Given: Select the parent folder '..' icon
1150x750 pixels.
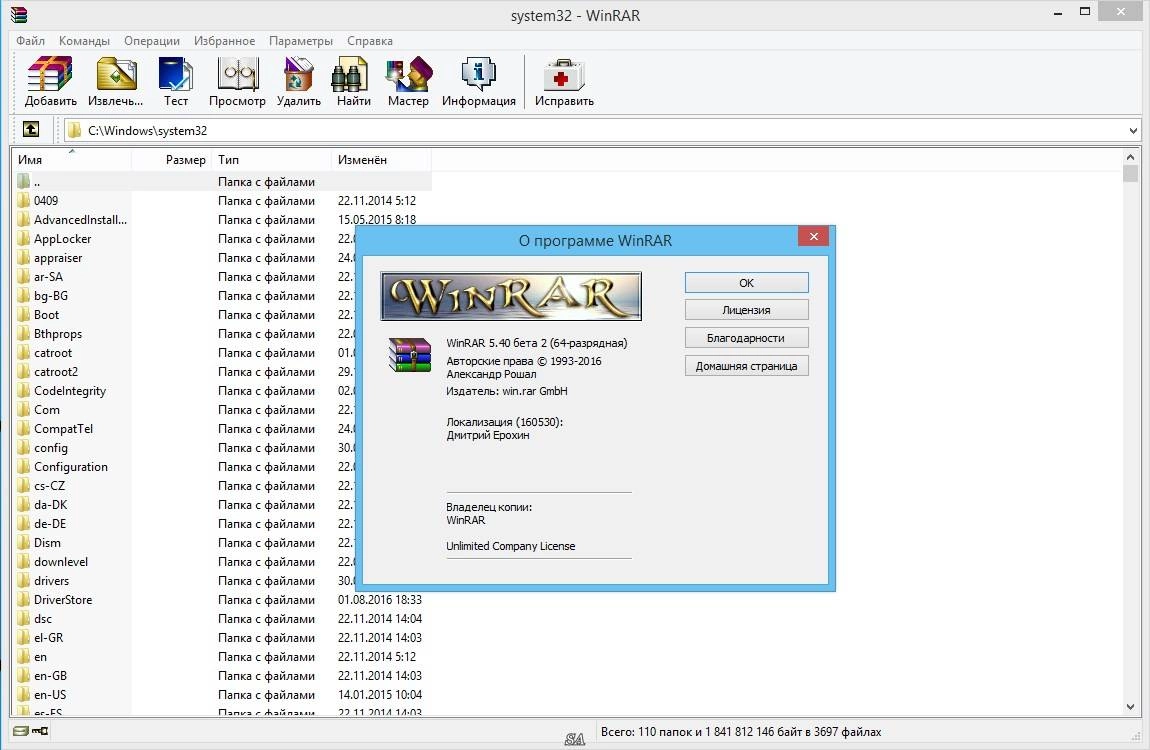Looking at the screenshot, I should [x=23, y=181].
